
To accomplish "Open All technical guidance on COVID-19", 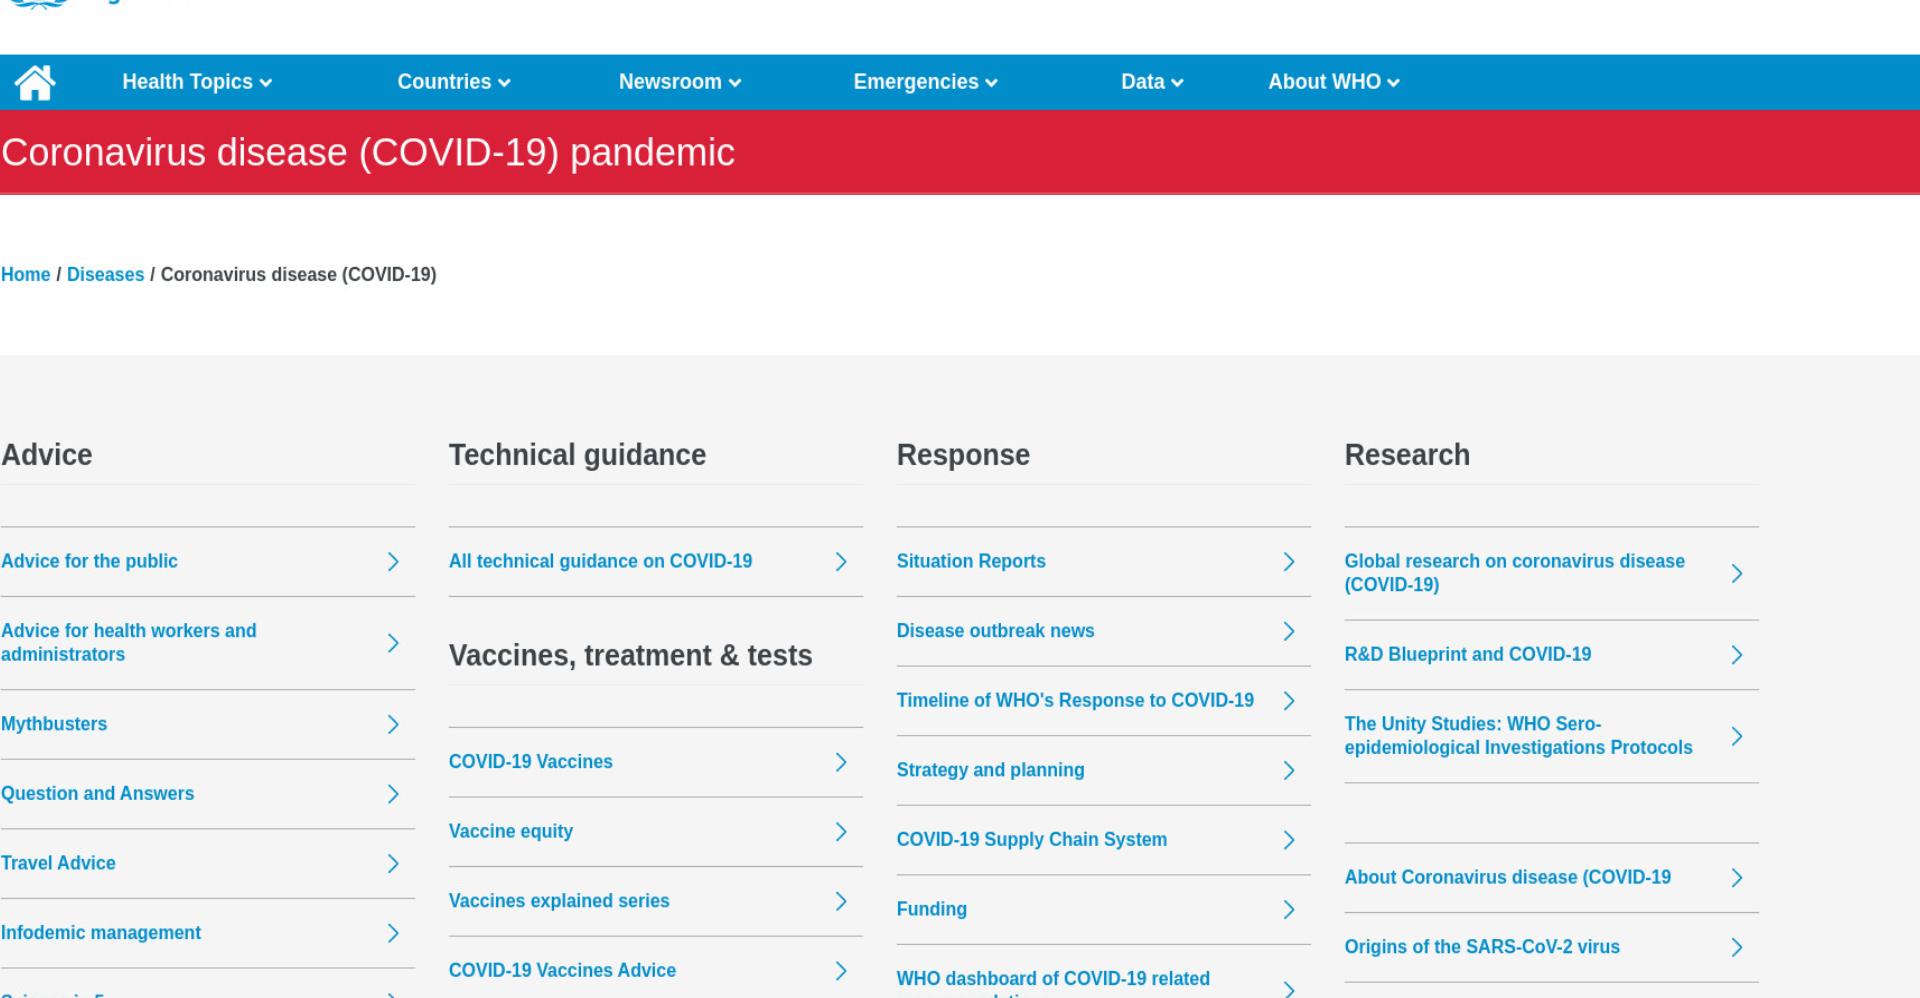I will (x=600, y=561).
